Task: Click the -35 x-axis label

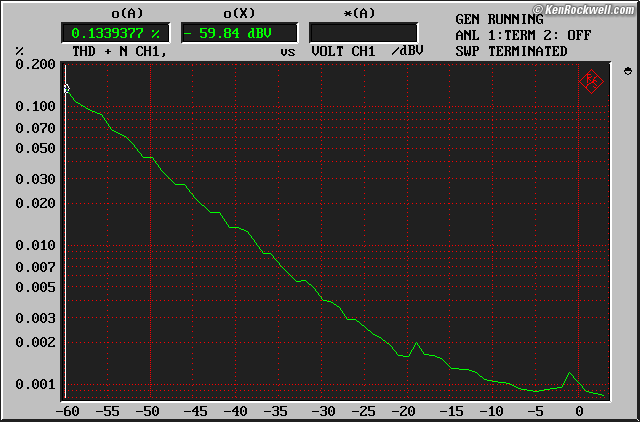Action: [x=275, y=411]
